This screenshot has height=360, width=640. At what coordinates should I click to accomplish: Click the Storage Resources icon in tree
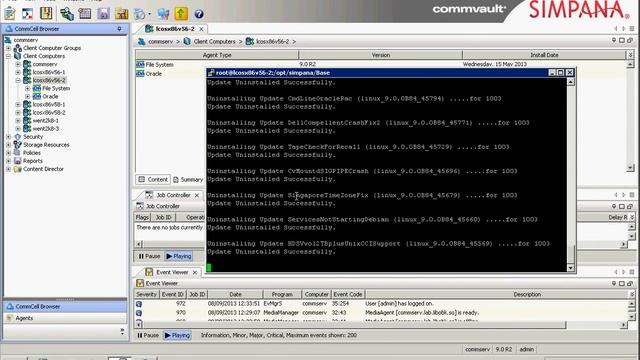(18, 145)
